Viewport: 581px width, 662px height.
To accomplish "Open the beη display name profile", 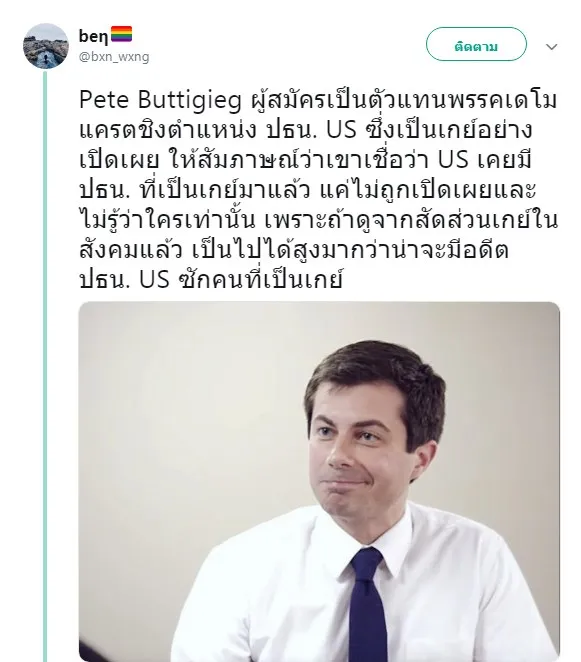I will click(94, 36).
